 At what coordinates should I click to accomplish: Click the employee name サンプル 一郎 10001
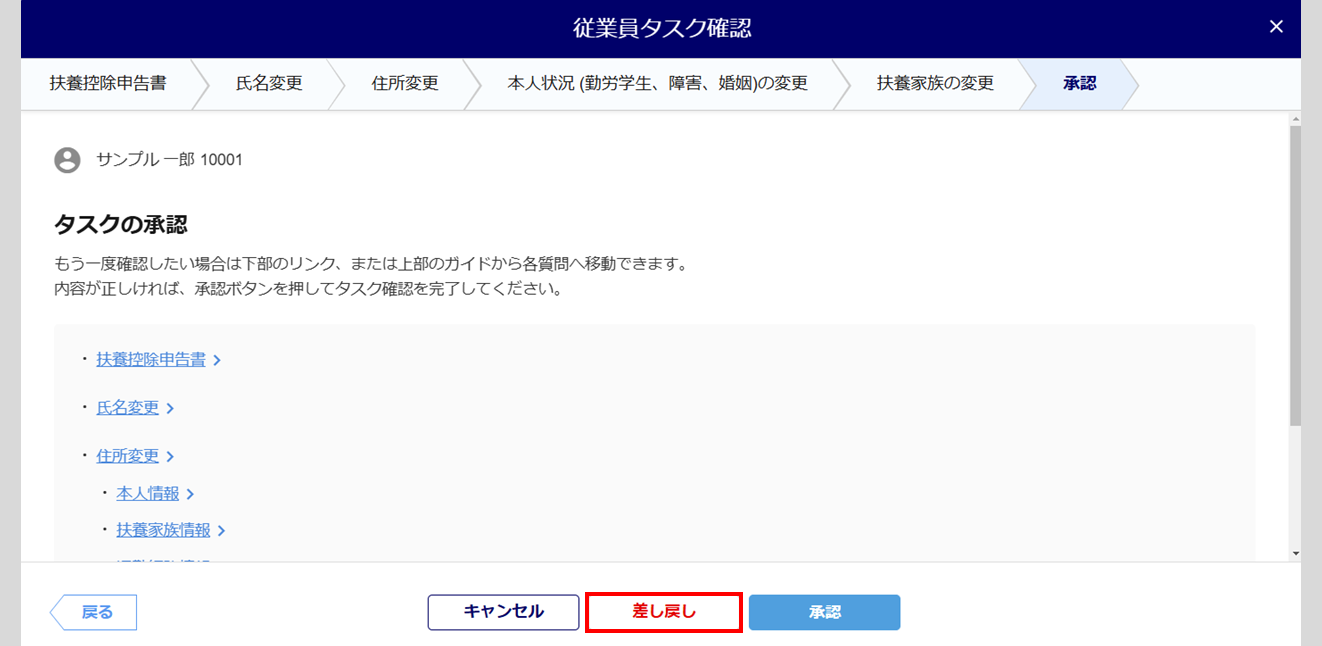pos(169,160)
